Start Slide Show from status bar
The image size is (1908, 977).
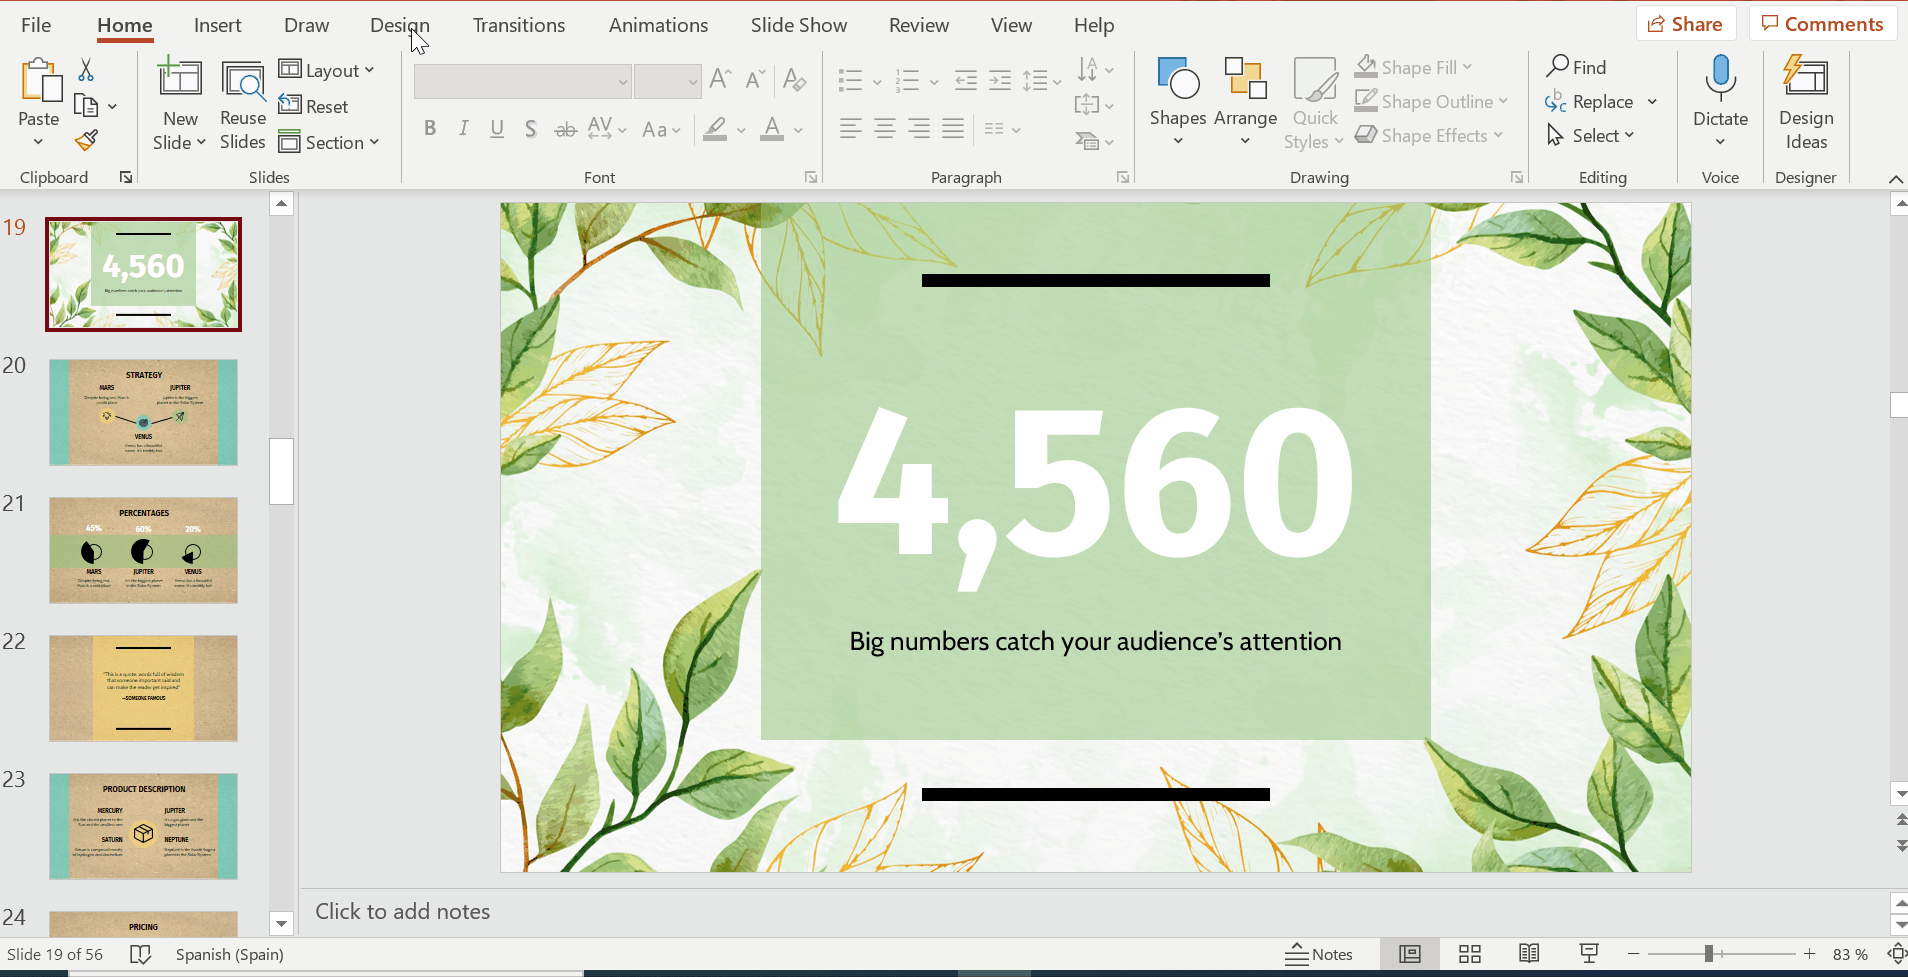pyautogui.click(x=1588, y=954)
